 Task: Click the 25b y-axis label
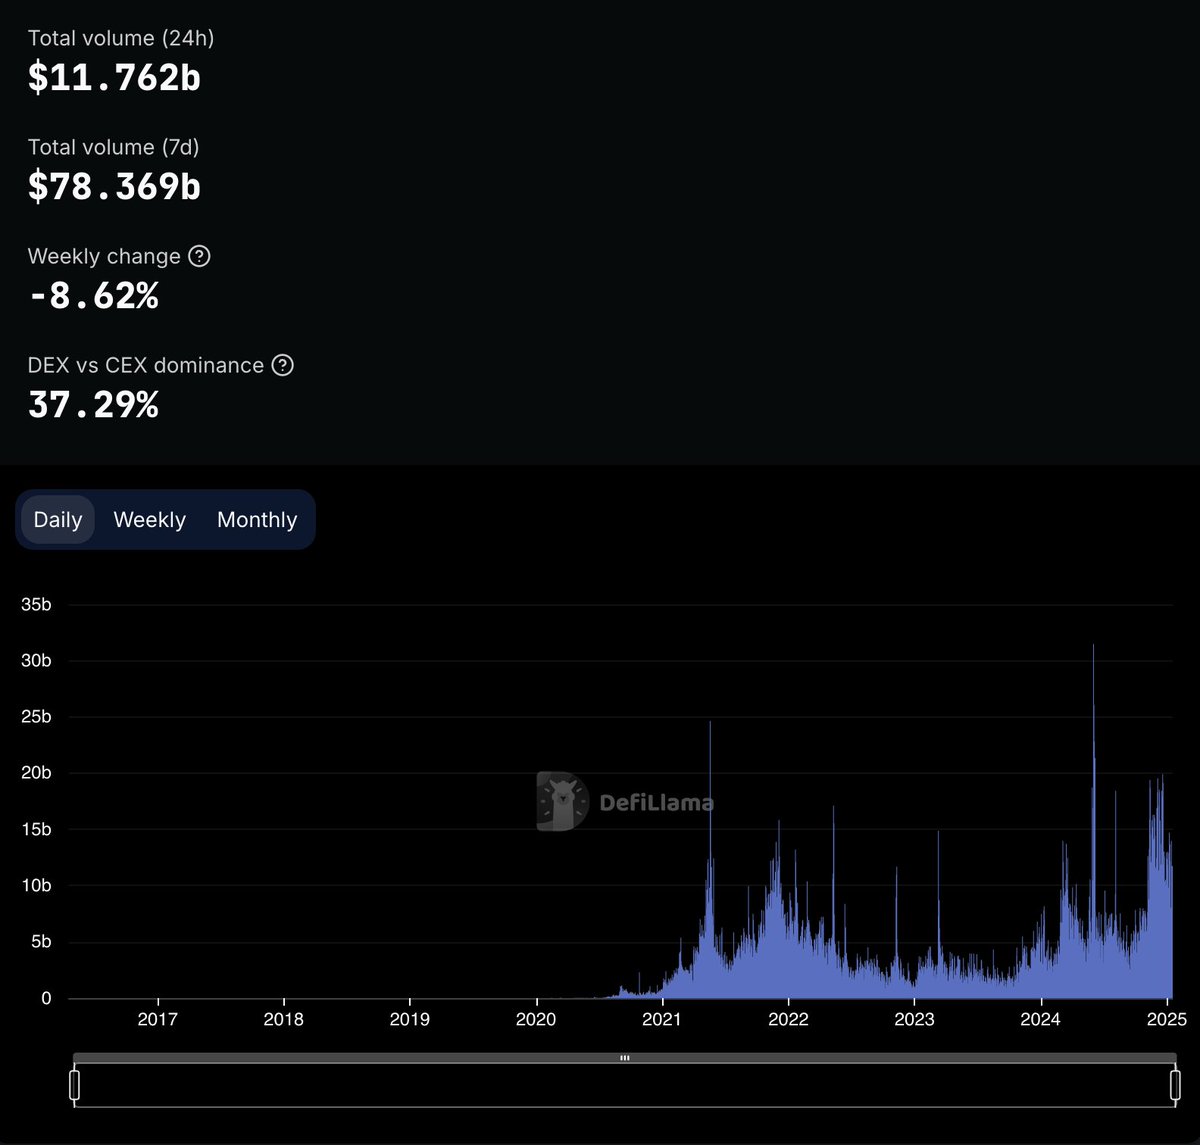(x=35, y=717)
